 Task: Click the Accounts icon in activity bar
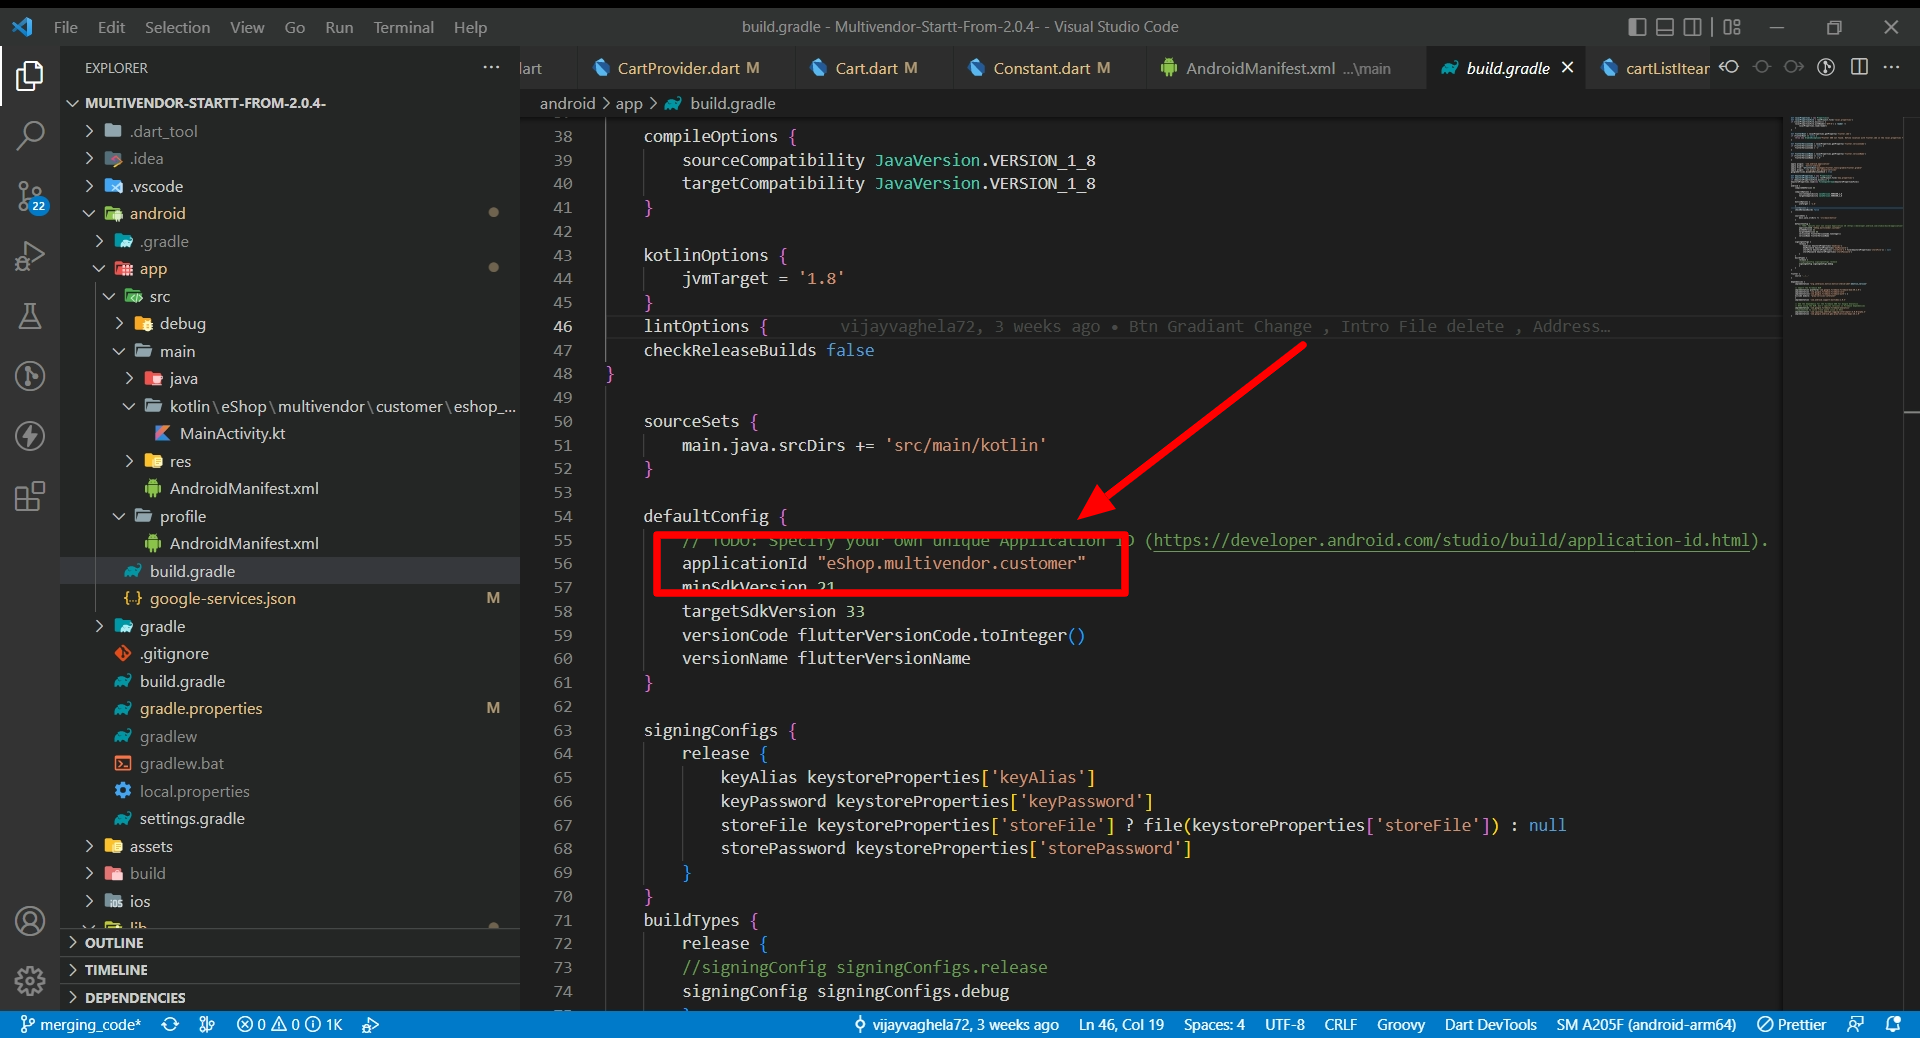(30, 921)
